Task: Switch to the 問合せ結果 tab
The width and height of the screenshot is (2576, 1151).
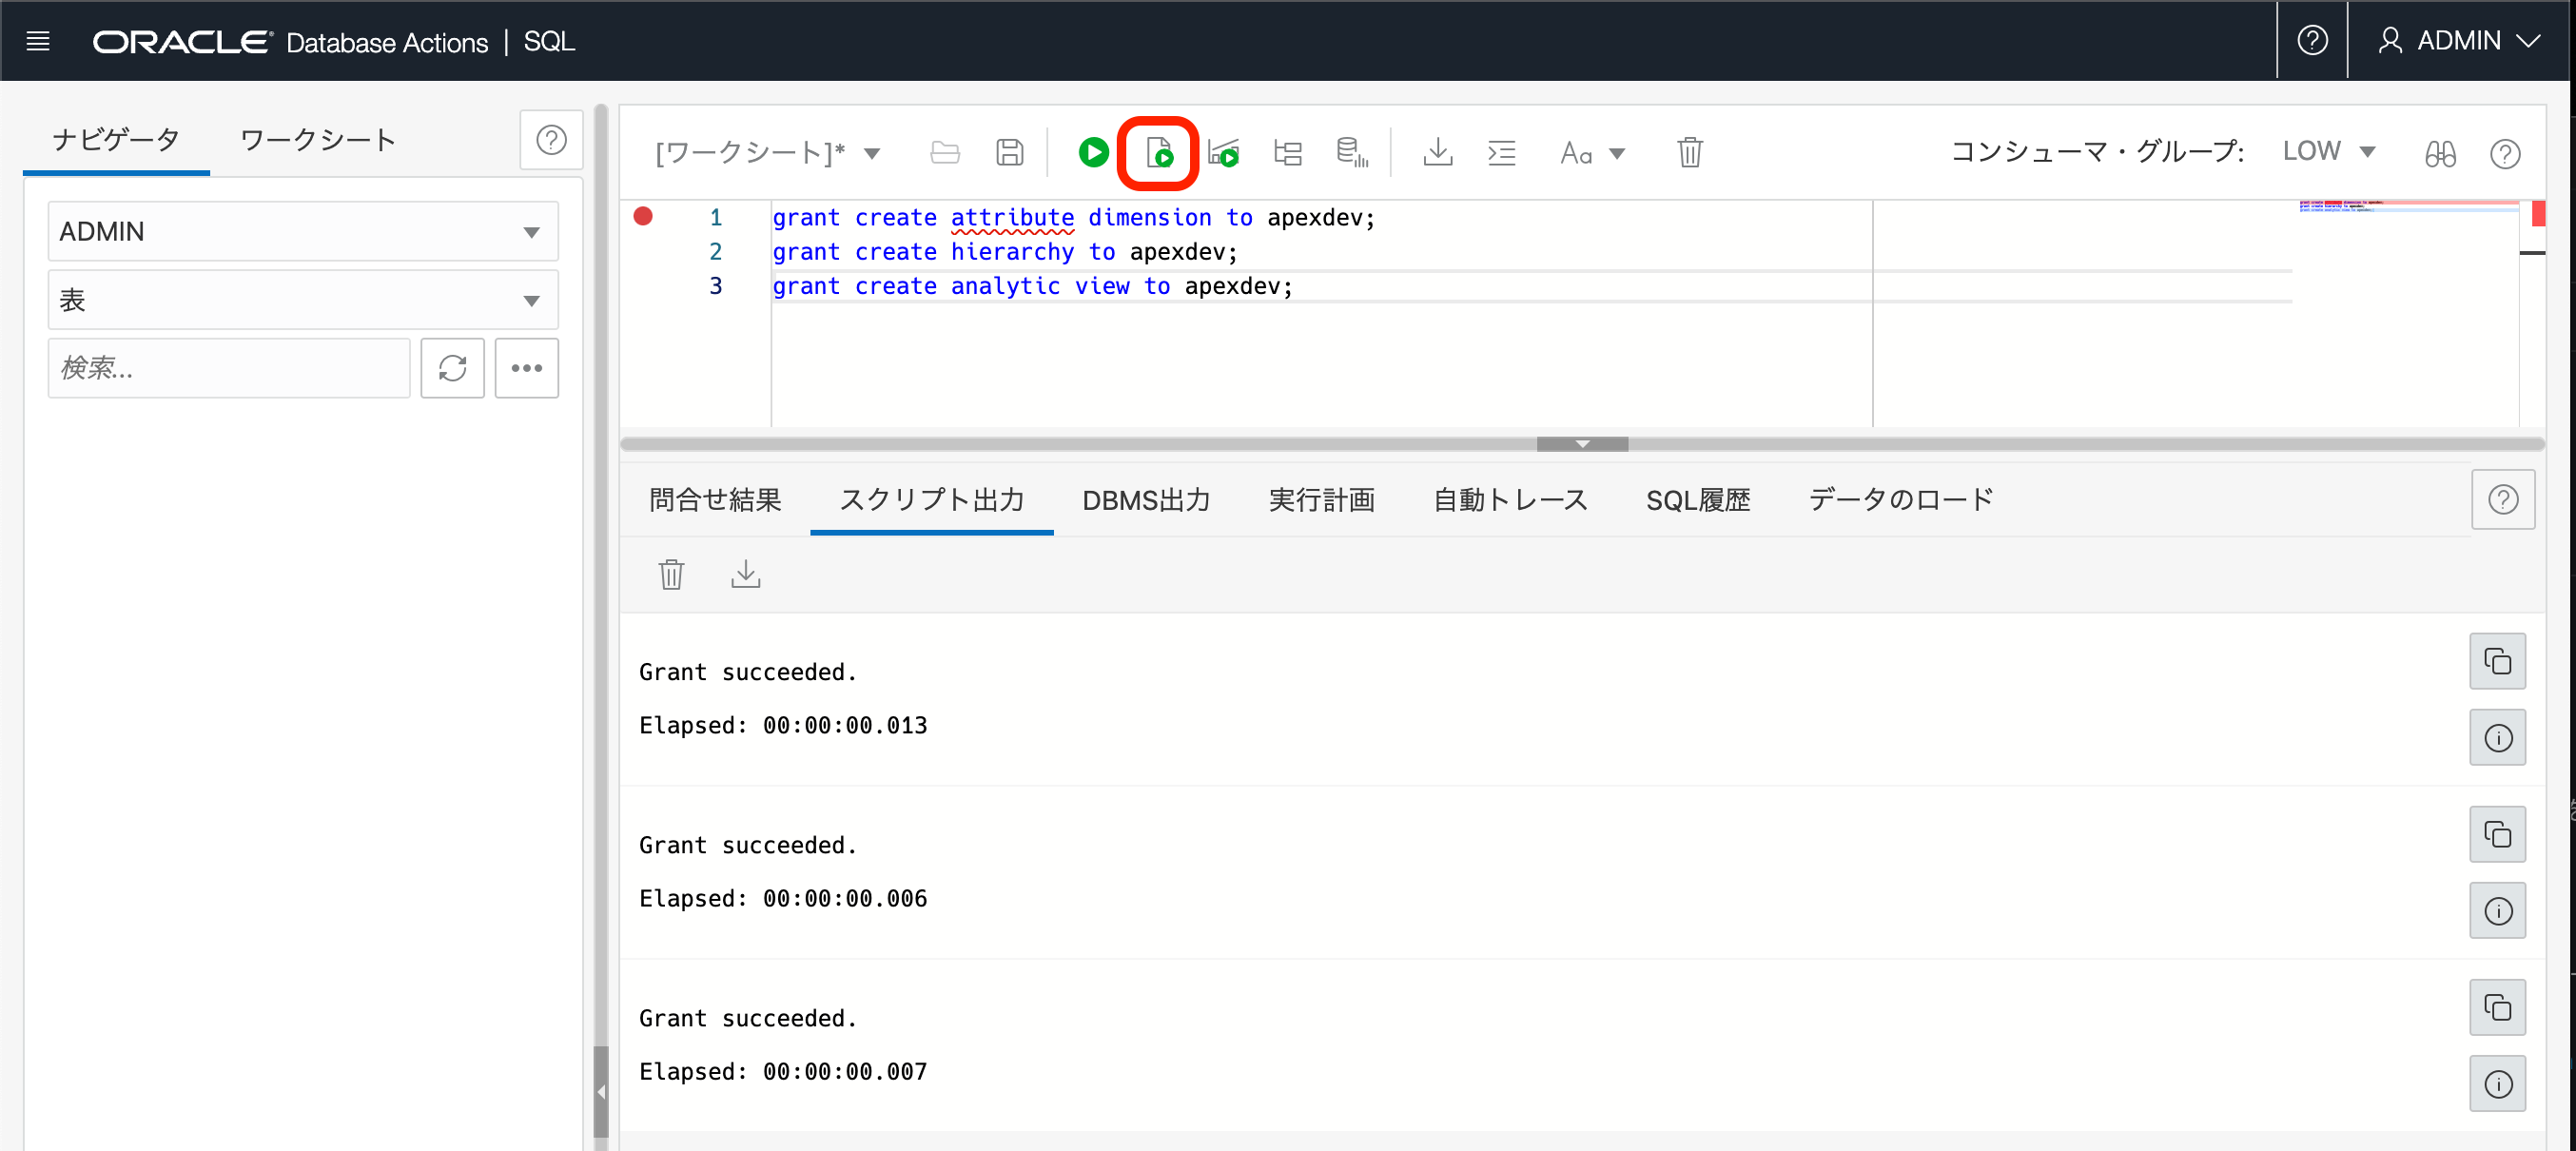Action: tap(714, 500)
